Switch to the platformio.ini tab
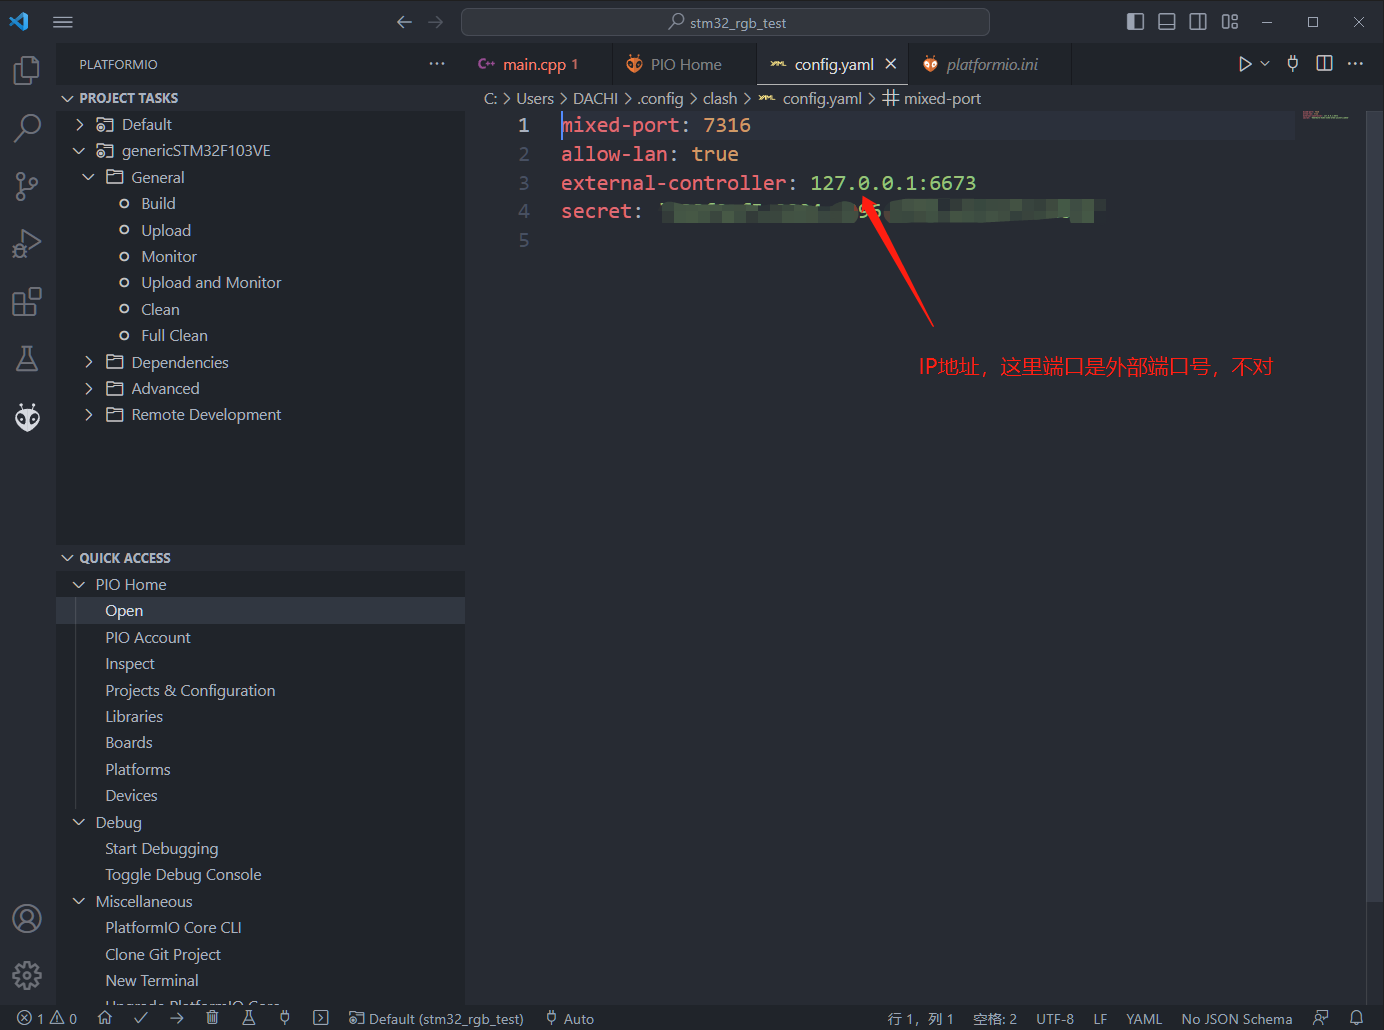The height and width of the screenshot is (1030, 1384). pyautogui.click(x=990, y=64)
